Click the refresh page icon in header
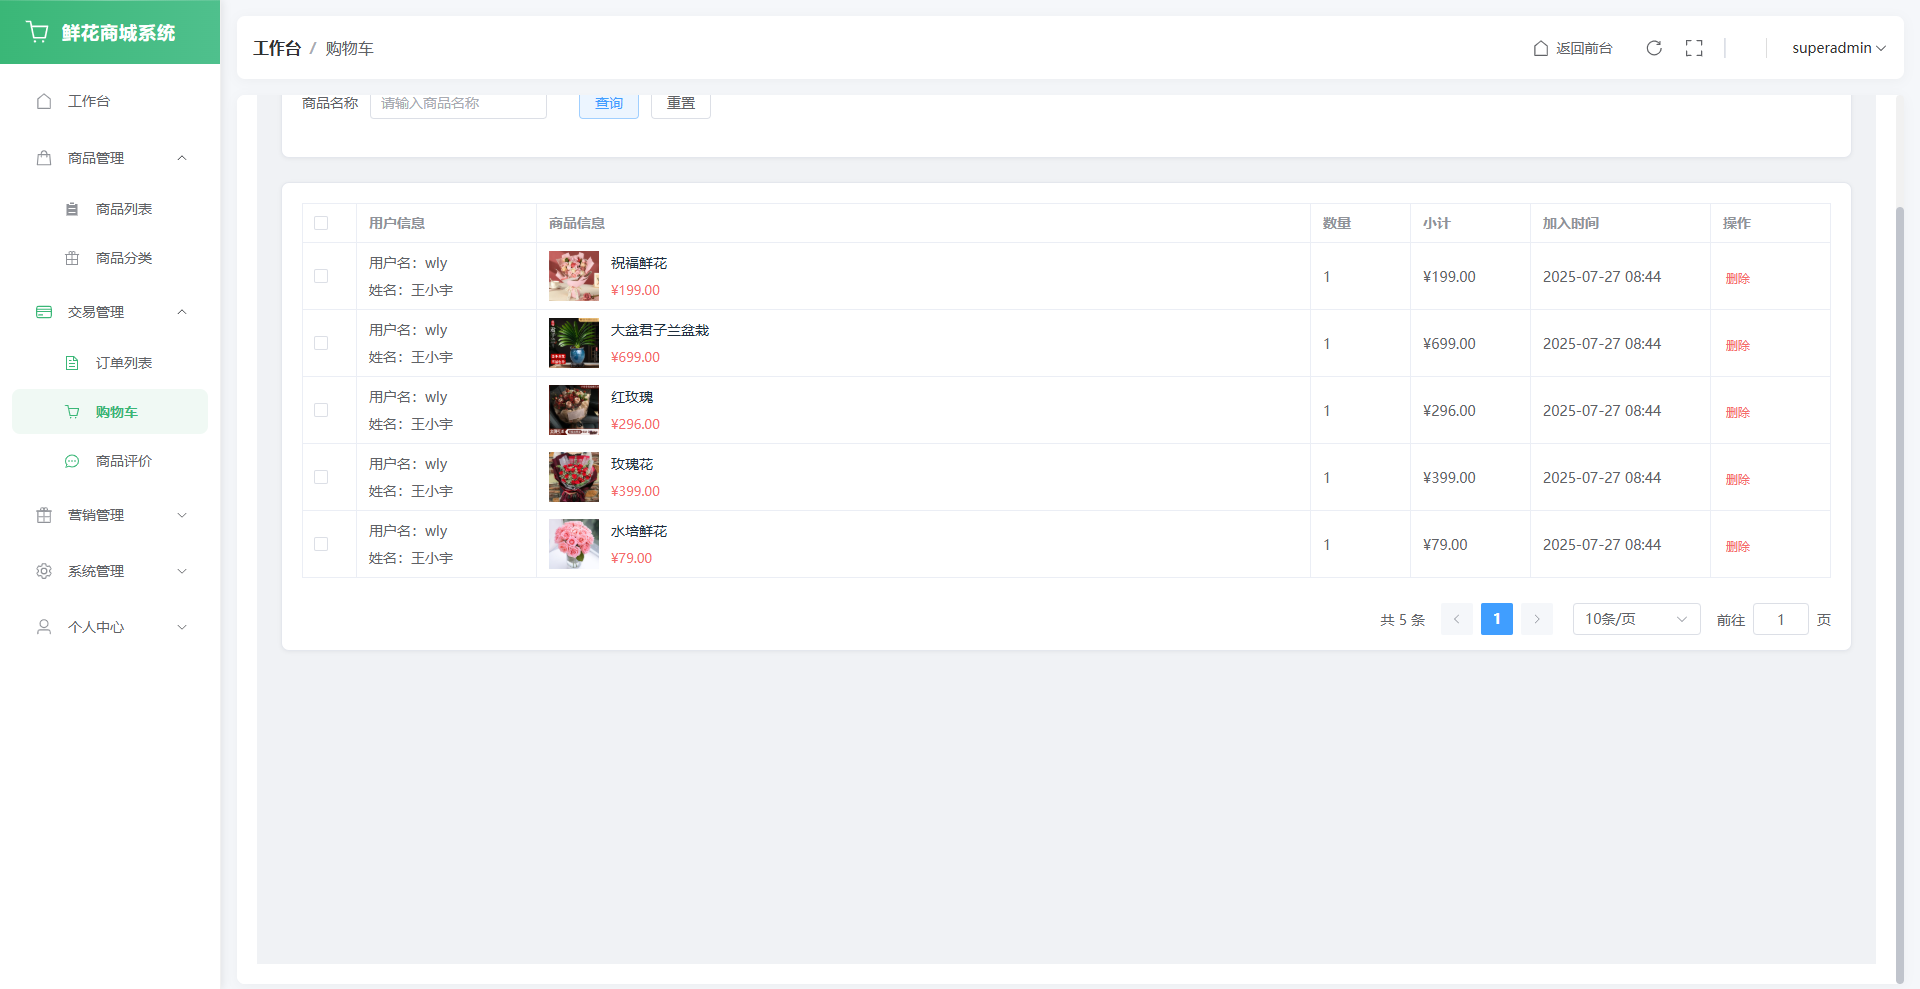This screenshot has width=1920, height=989. click(x=1654, y=48)
